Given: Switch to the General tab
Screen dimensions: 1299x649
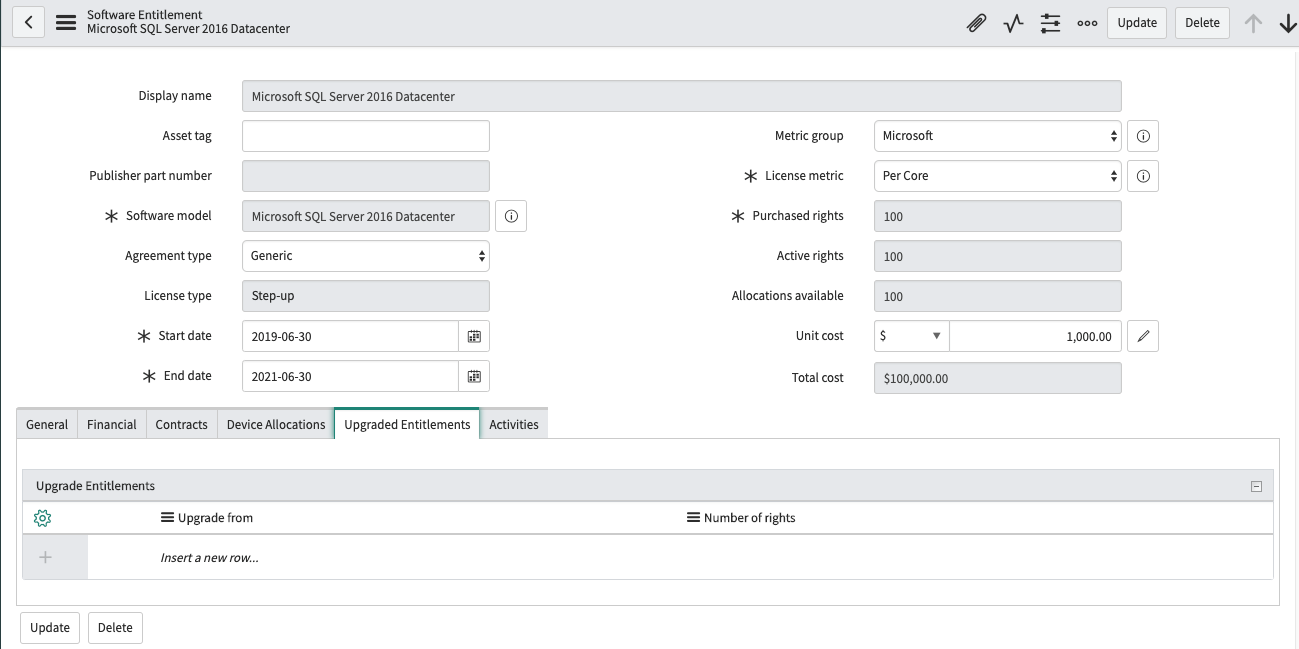Looking at the screenshot, I should pyautogui.click(x=47, y=424).
